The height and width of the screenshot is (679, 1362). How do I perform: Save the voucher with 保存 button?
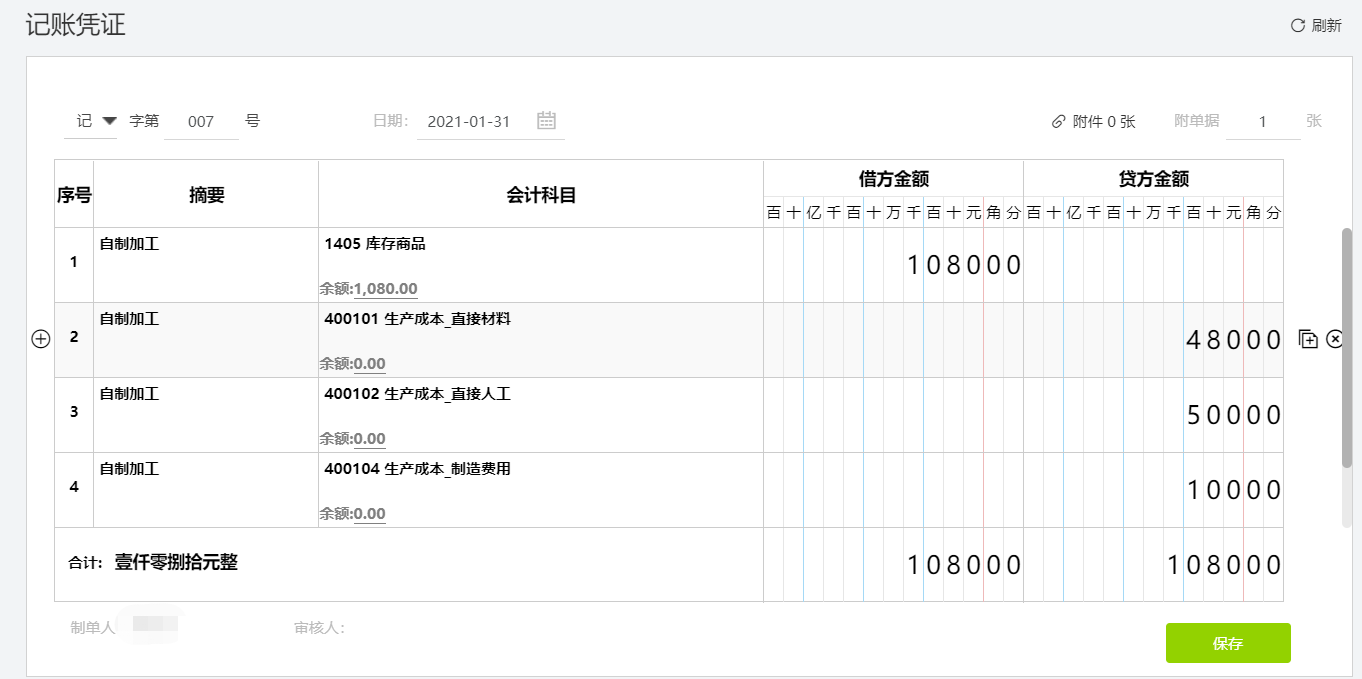(1228, 643)
